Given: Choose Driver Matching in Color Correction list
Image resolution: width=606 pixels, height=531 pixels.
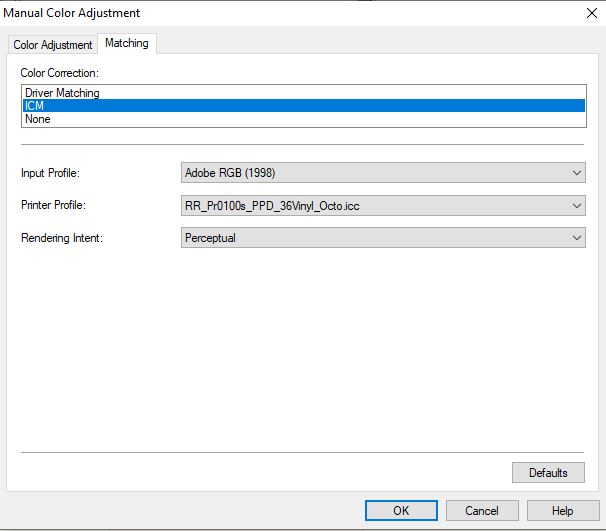Looking at the screenshot, I should click(x=62, y=93).
